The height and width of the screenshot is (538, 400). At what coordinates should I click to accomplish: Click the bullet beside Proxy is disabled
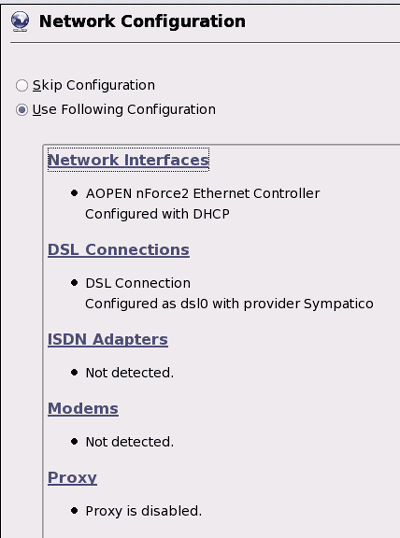pos(74,511)
